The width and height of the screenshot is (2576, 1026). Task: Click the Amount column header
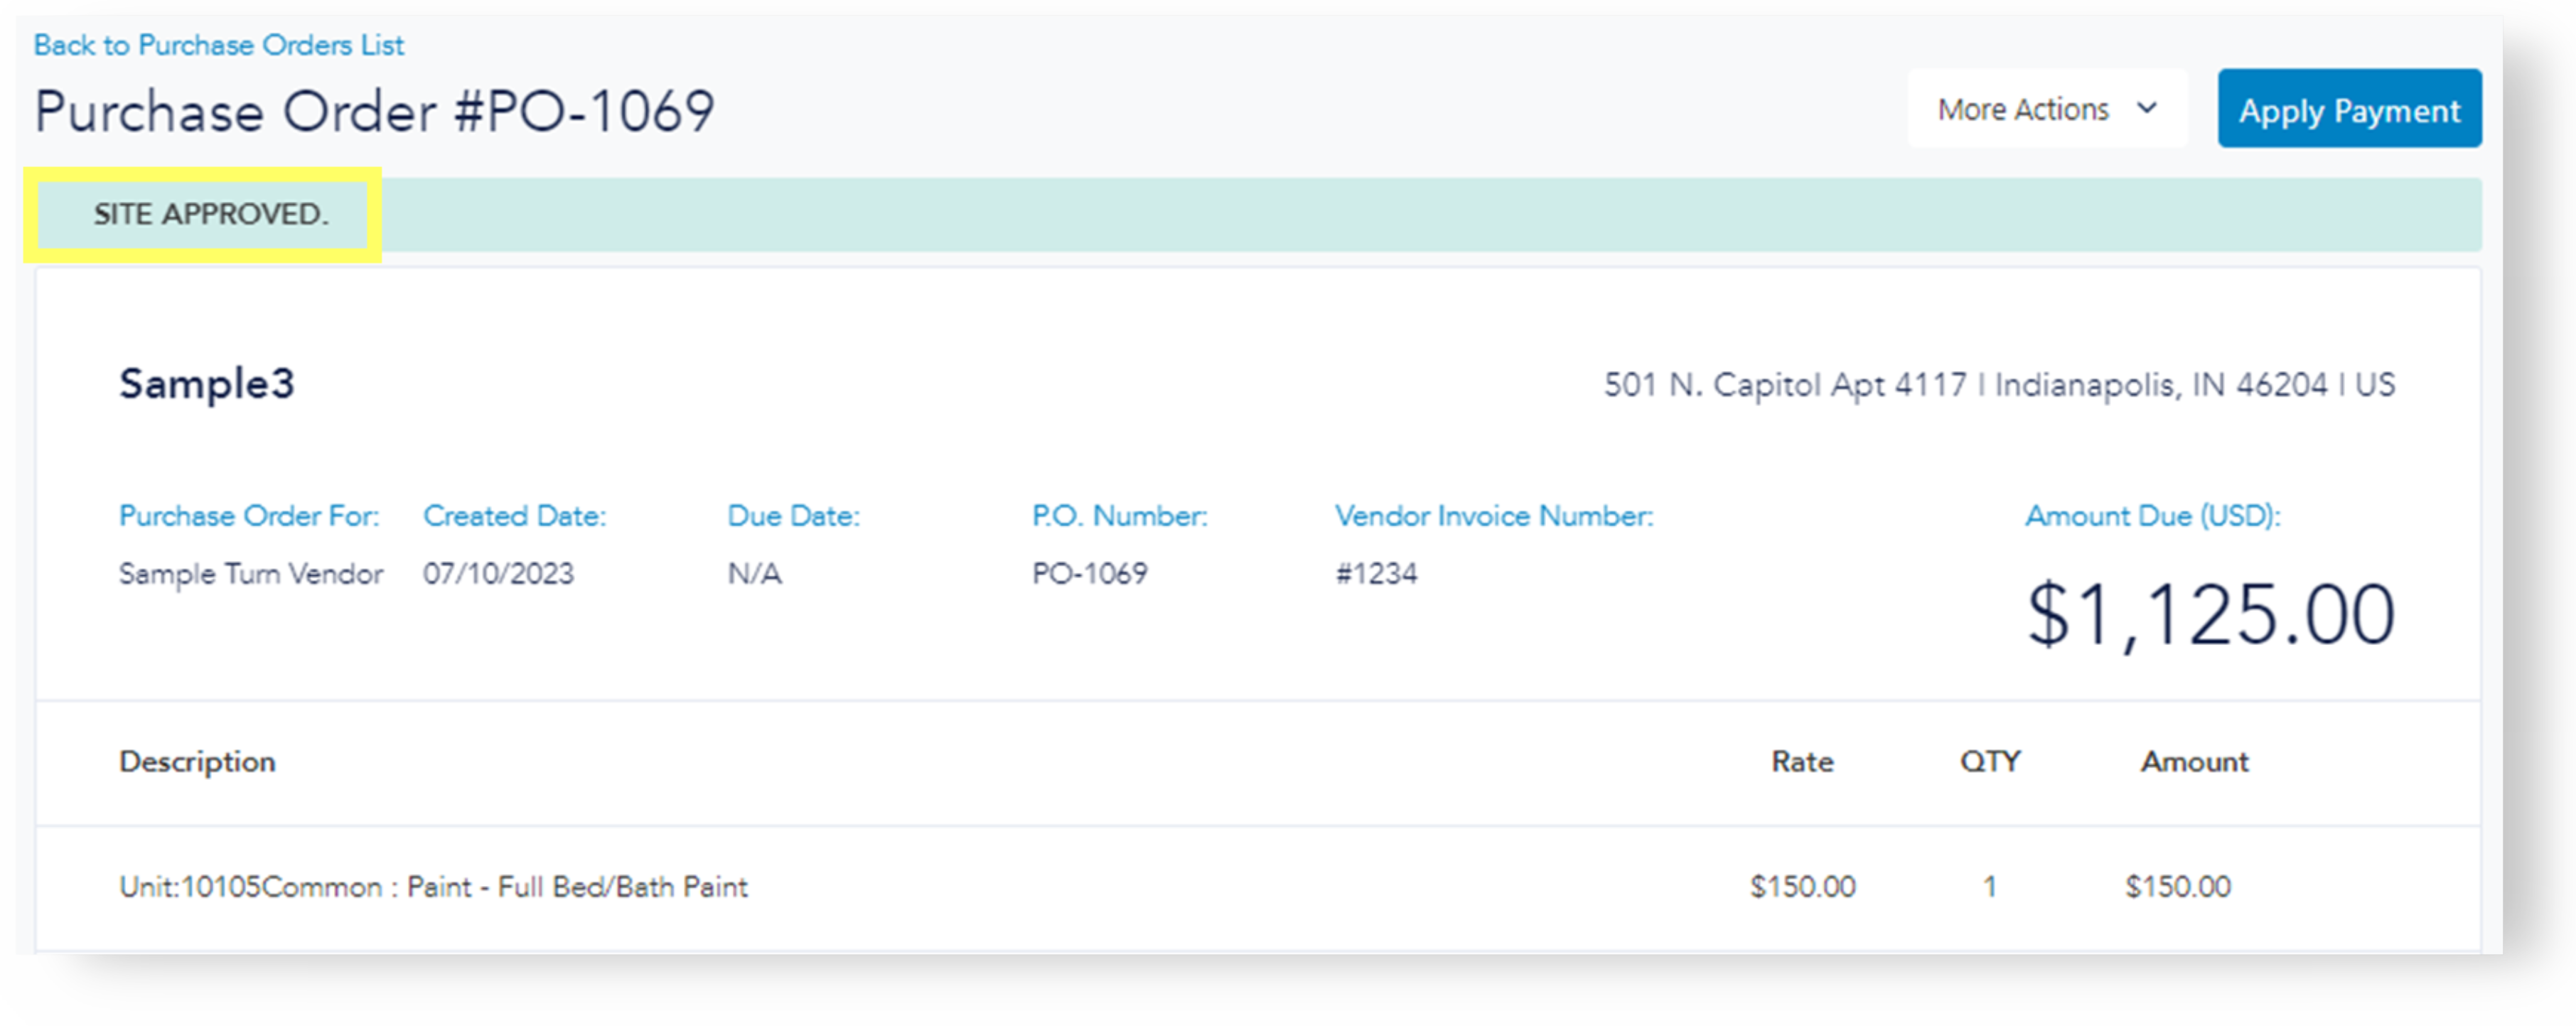(2194, 762)
